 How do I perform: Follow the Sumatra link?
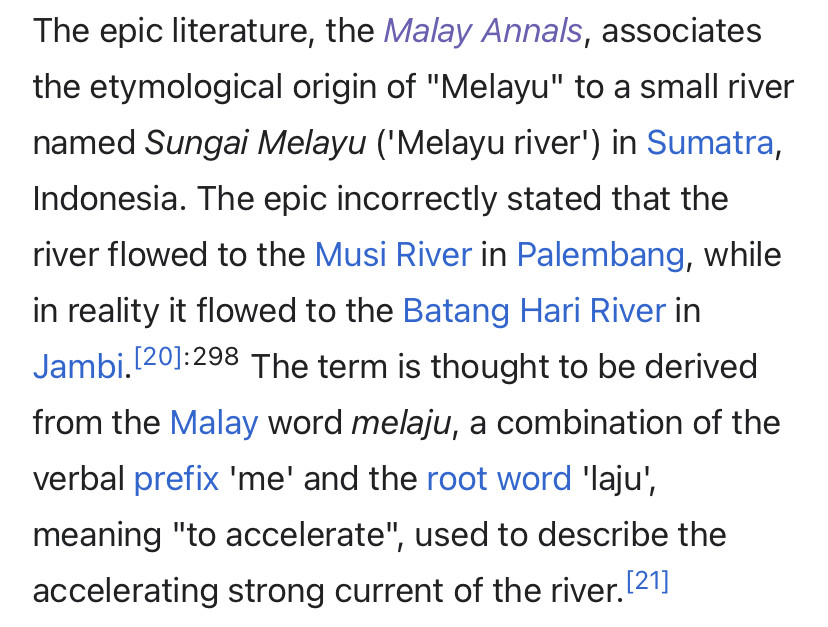click(710, 143)
